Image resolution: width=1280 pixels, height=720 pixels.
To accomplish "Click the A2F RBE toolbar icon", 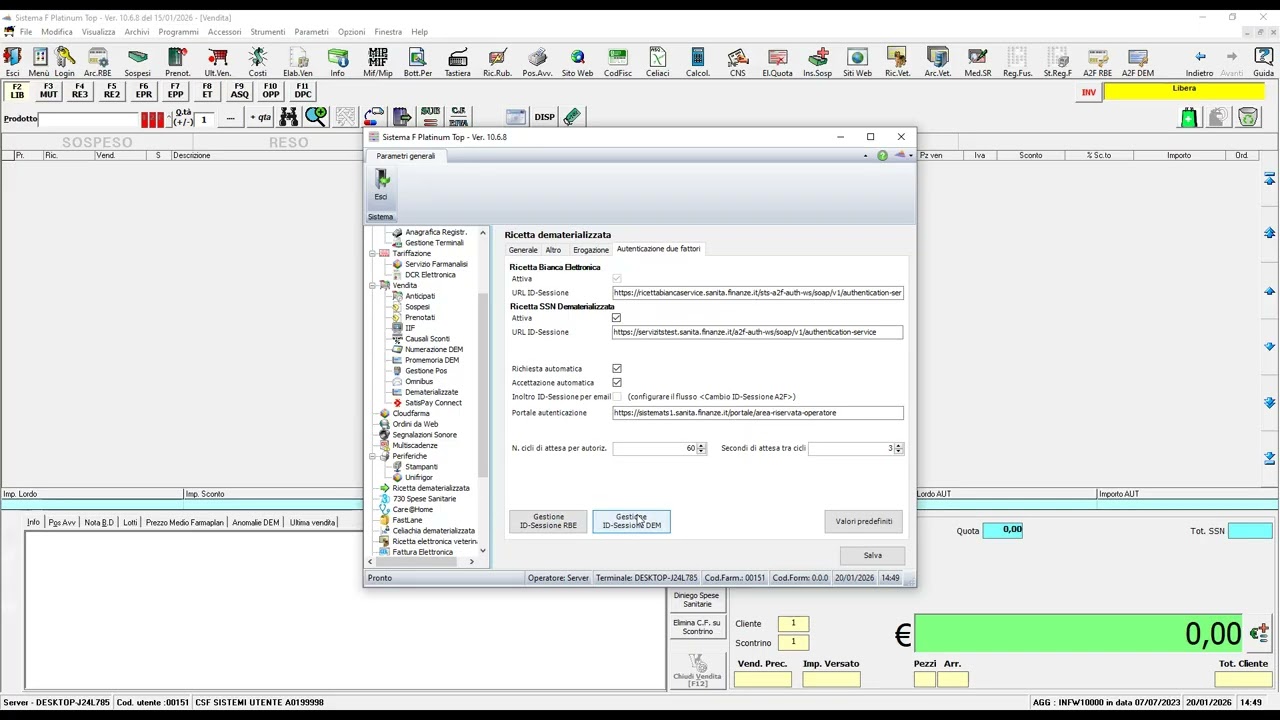I will (x=1098, y=62).
